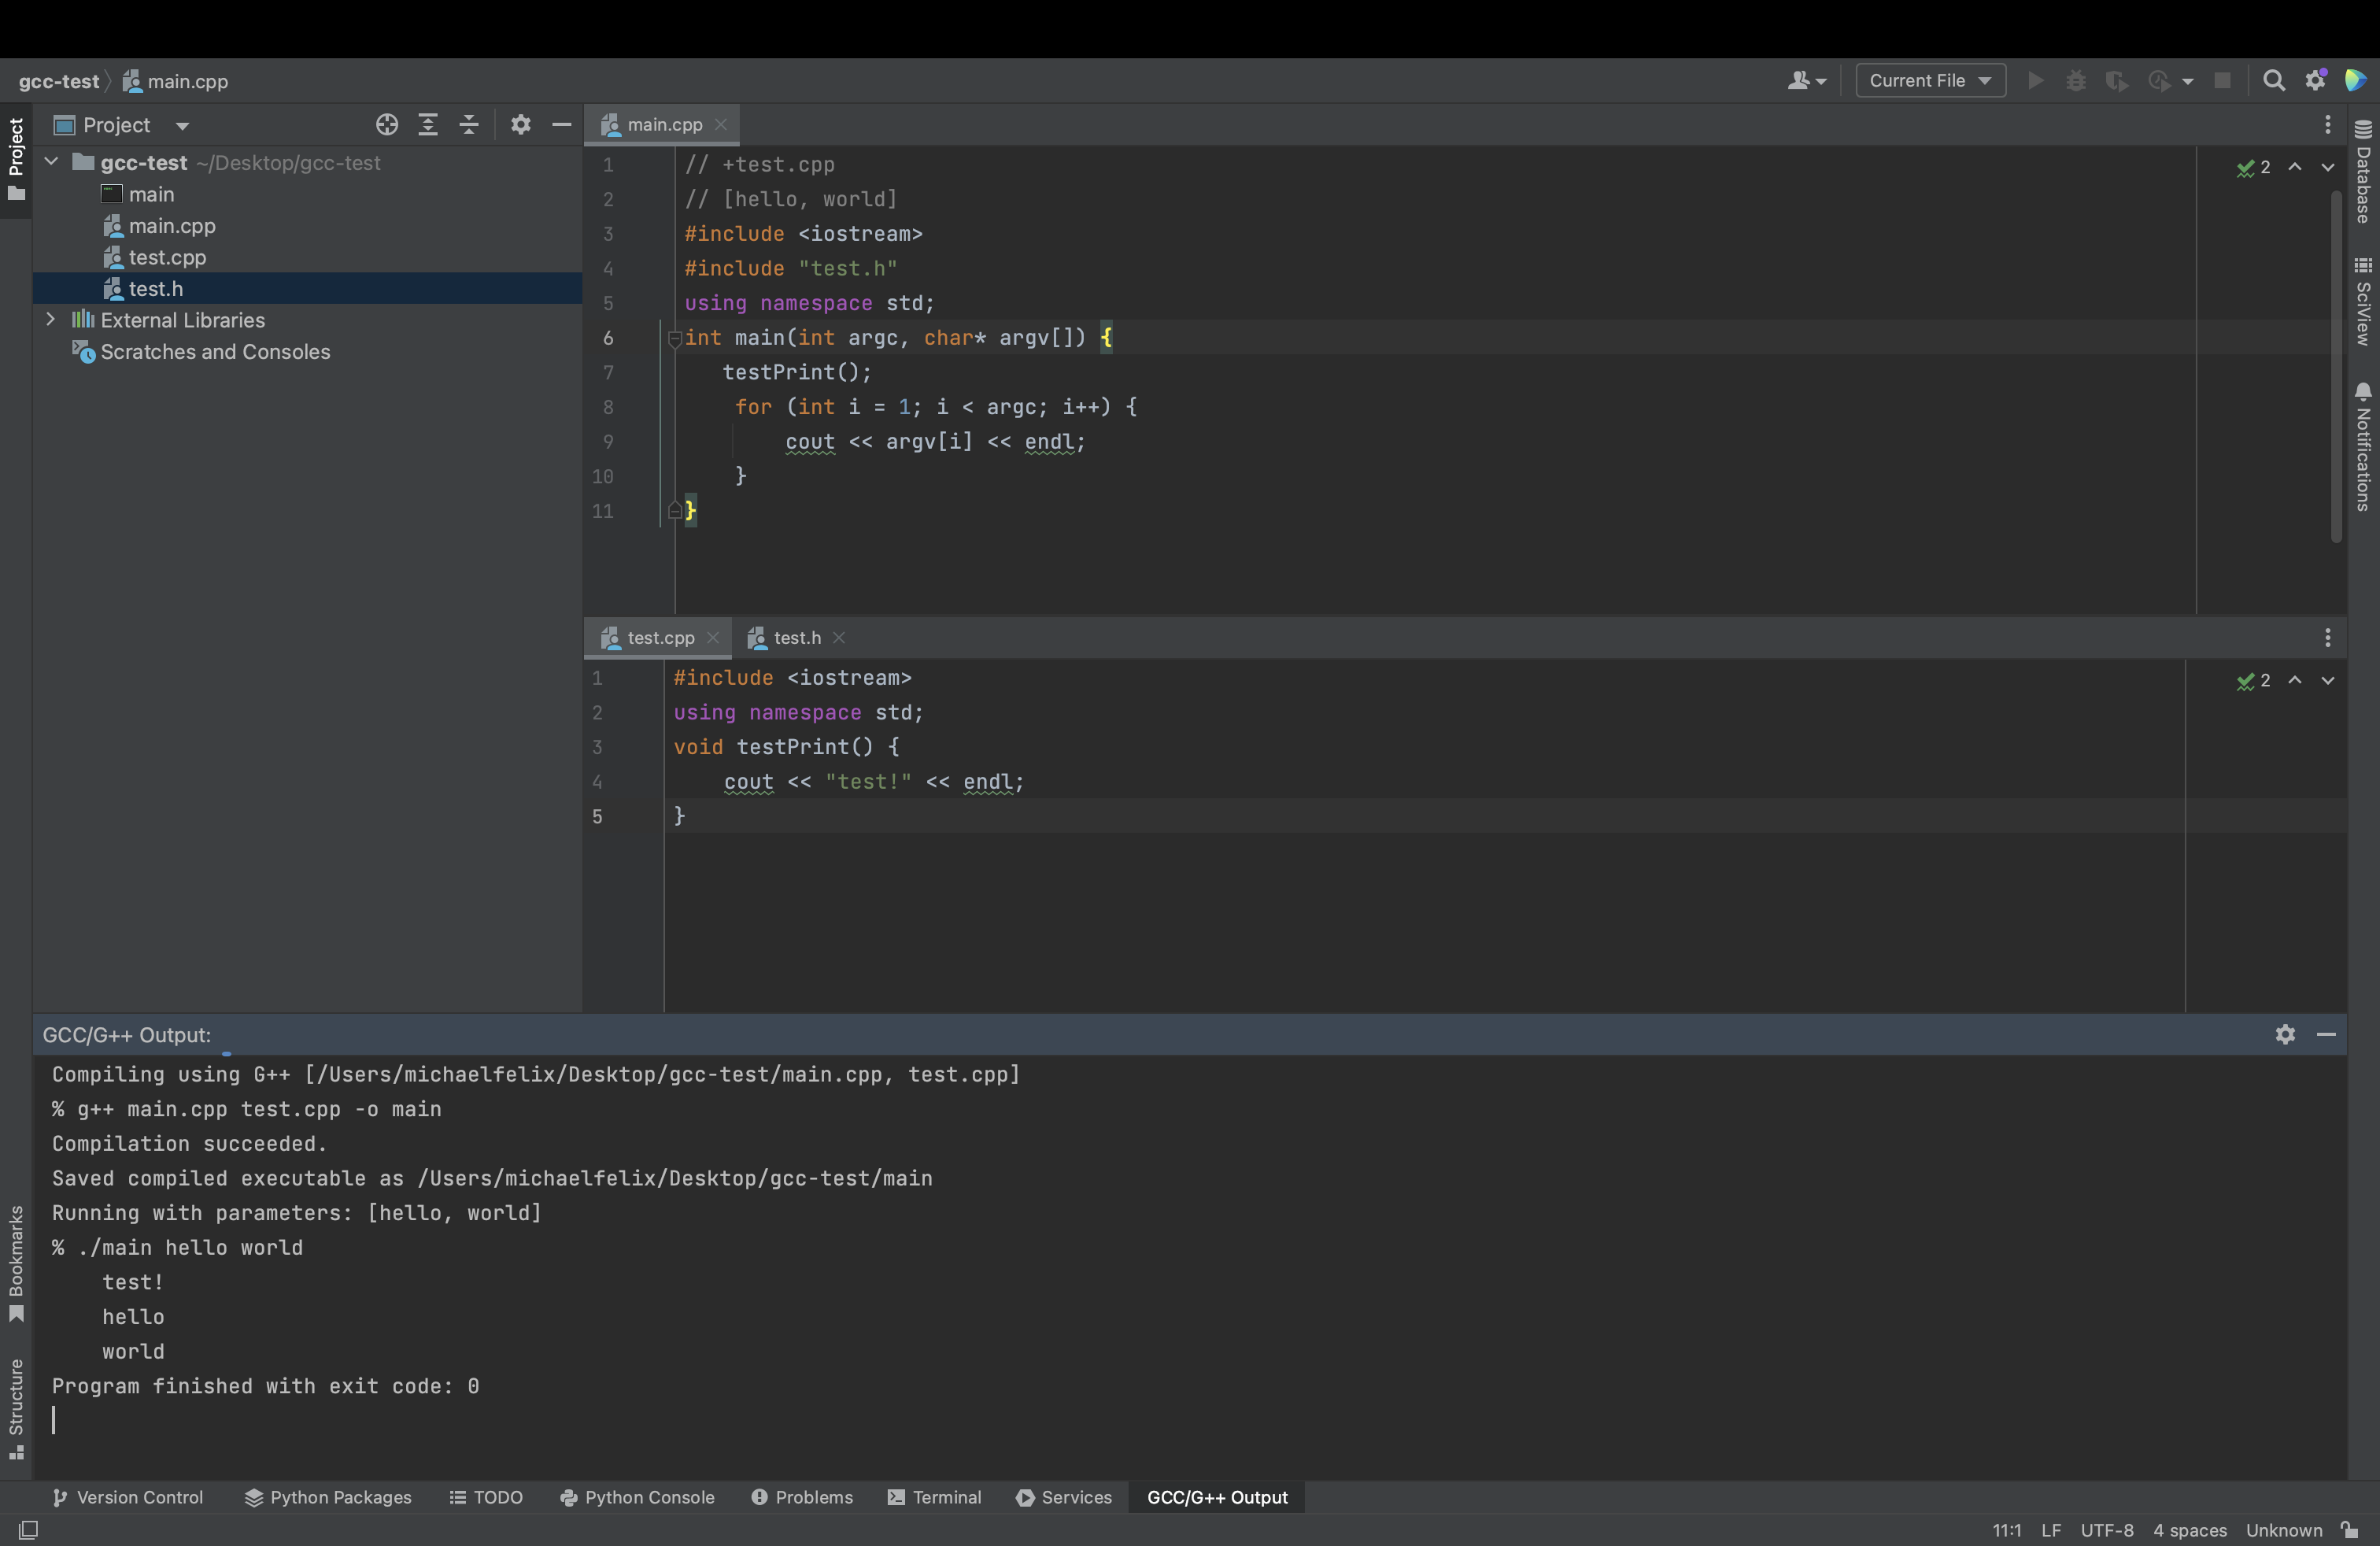
Task: Go to previous highlighted problem in main.cpp
Action: (2295, 167)
